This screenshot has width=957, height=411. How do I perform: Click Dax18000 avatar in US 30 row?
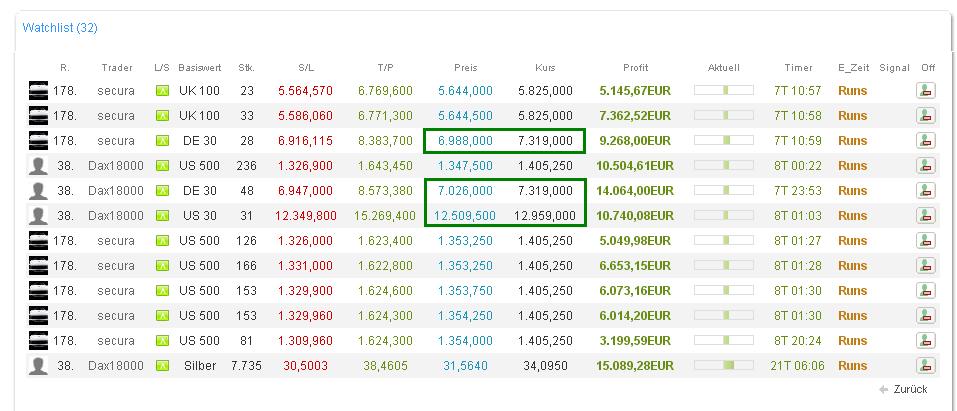tap(38, 216)
